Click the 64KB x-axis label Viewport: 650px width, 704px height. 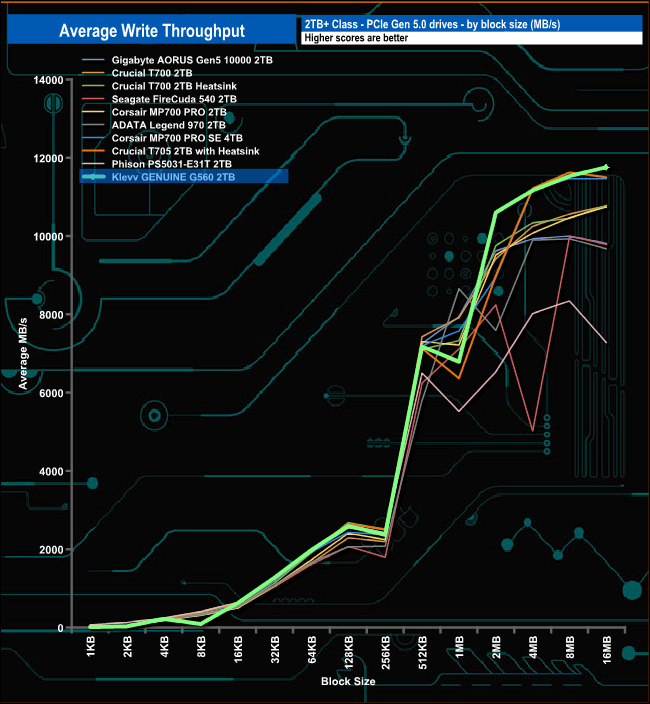point(312,649)
